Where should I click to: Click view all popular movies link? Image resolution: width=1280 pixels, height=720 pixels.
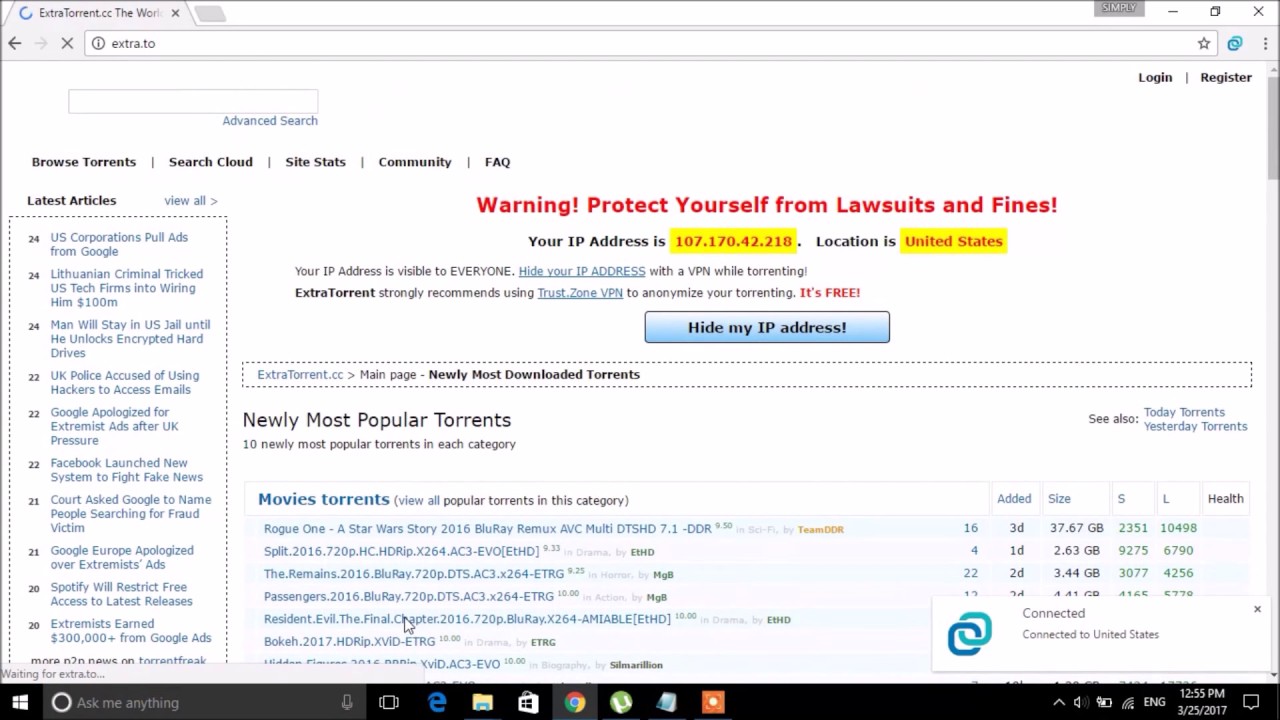(x=419, y=500)
